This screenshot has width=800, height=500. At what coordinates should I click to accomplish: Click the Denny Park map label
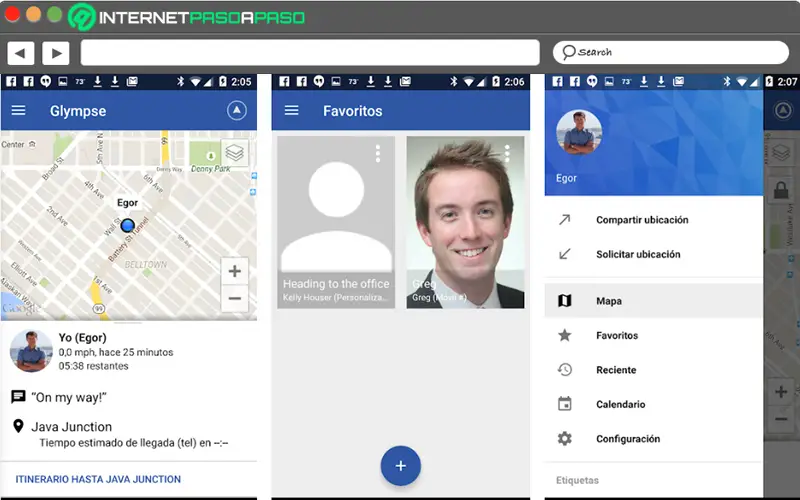[210, 169]
